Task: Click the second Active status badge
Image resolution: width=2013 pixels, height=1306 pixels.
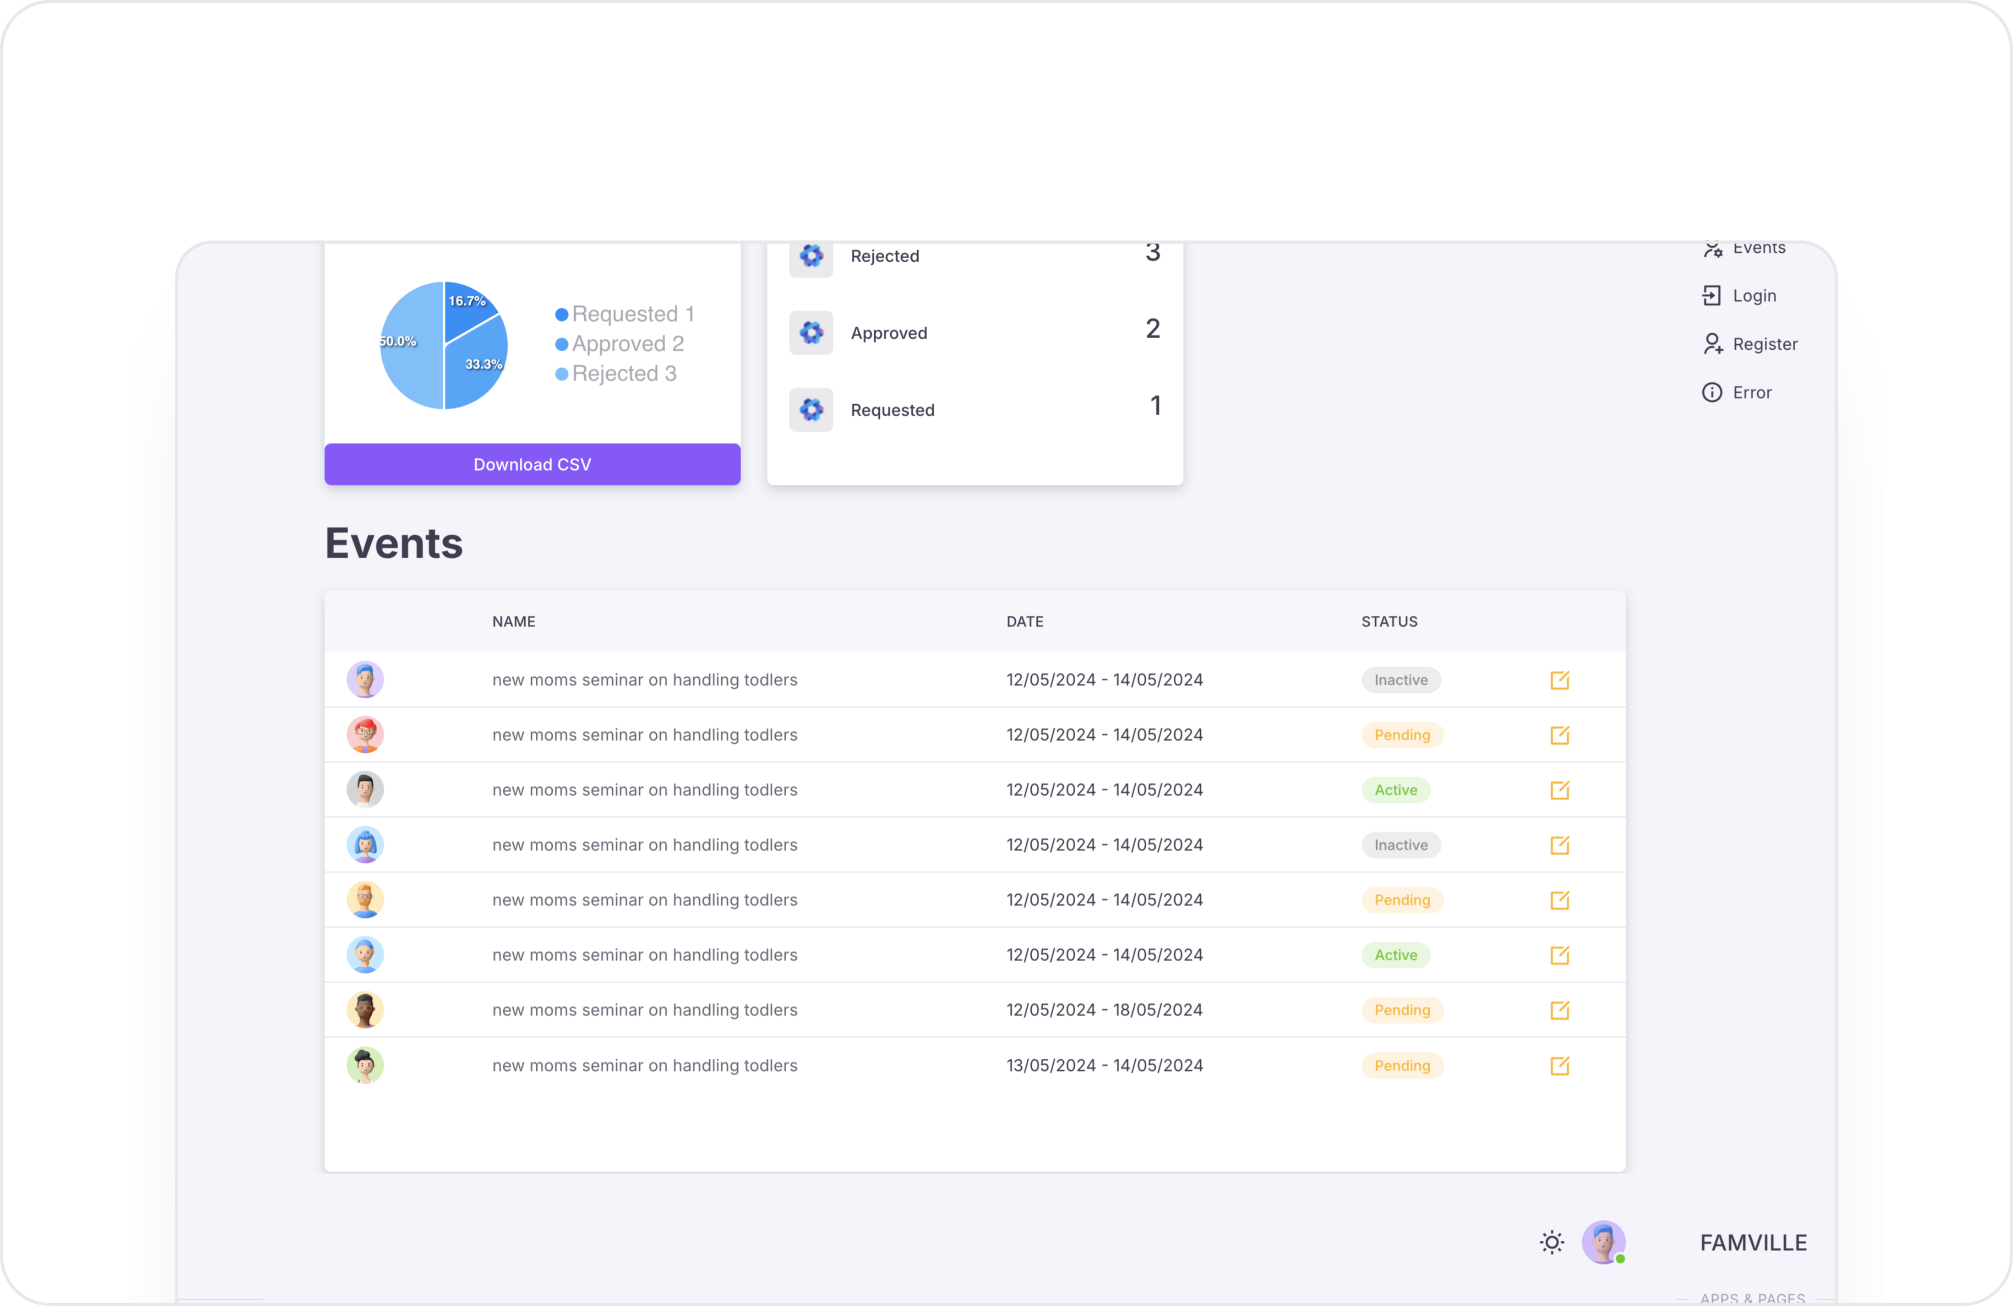Action: [1396, 955]
